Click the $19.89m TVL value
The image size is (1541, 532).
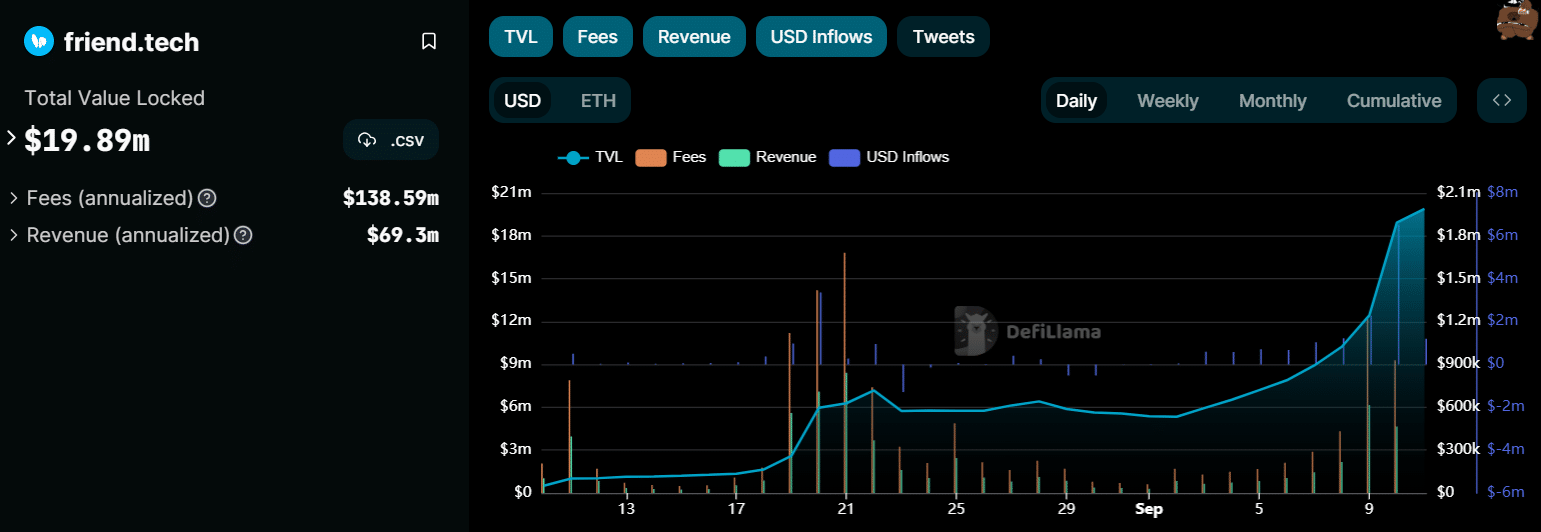point(87,140)
